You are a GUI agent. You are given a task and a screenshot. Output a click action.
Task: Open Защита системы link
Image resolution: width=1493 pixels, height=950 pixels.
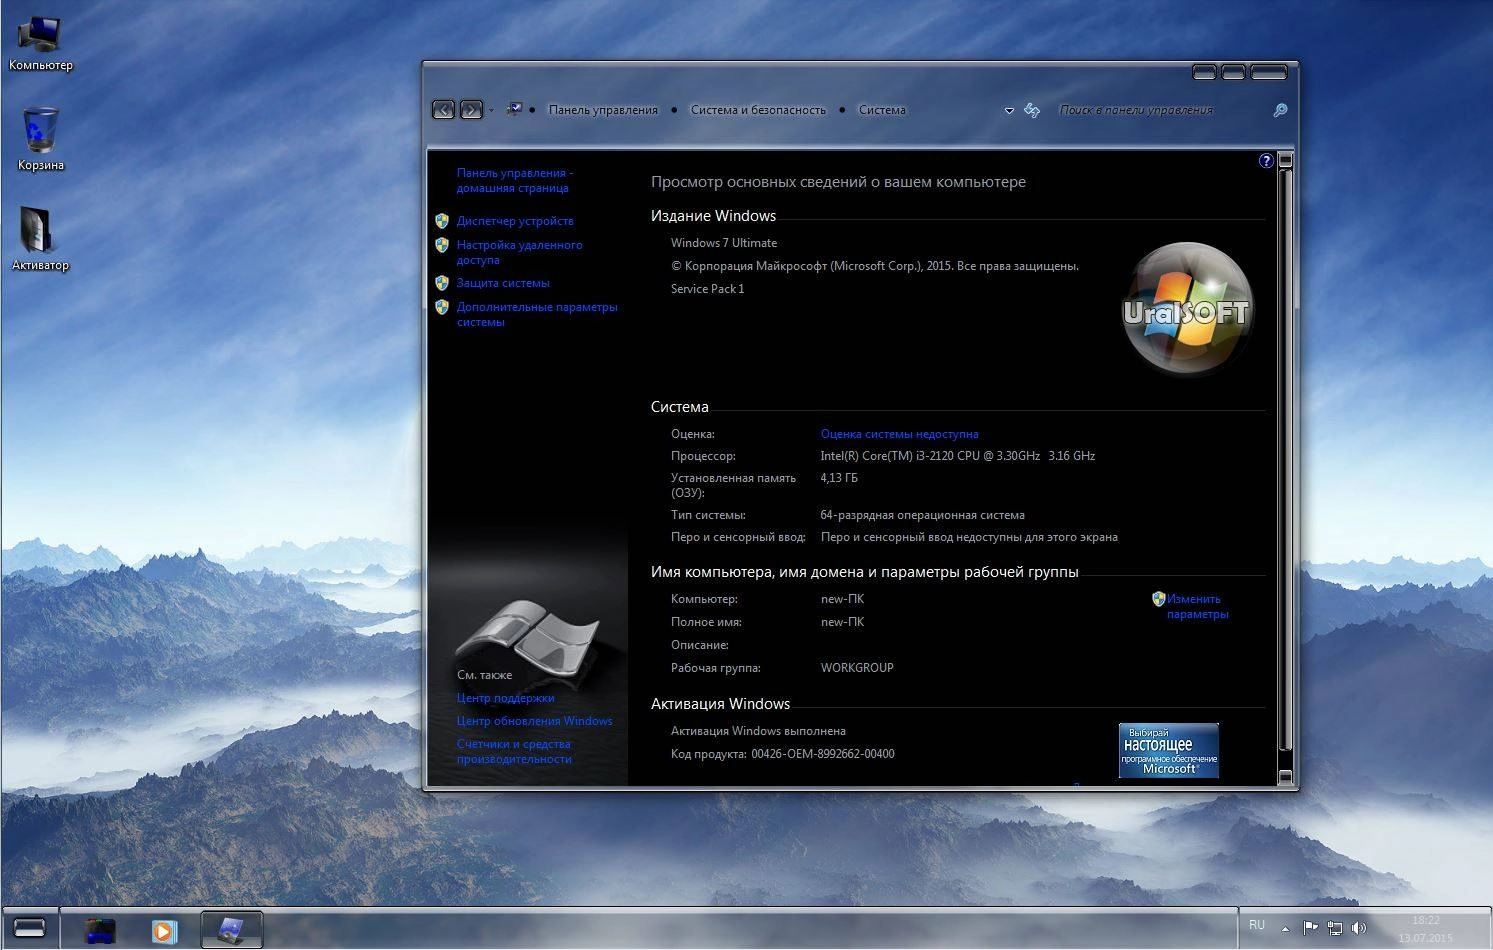click(503, 283)
